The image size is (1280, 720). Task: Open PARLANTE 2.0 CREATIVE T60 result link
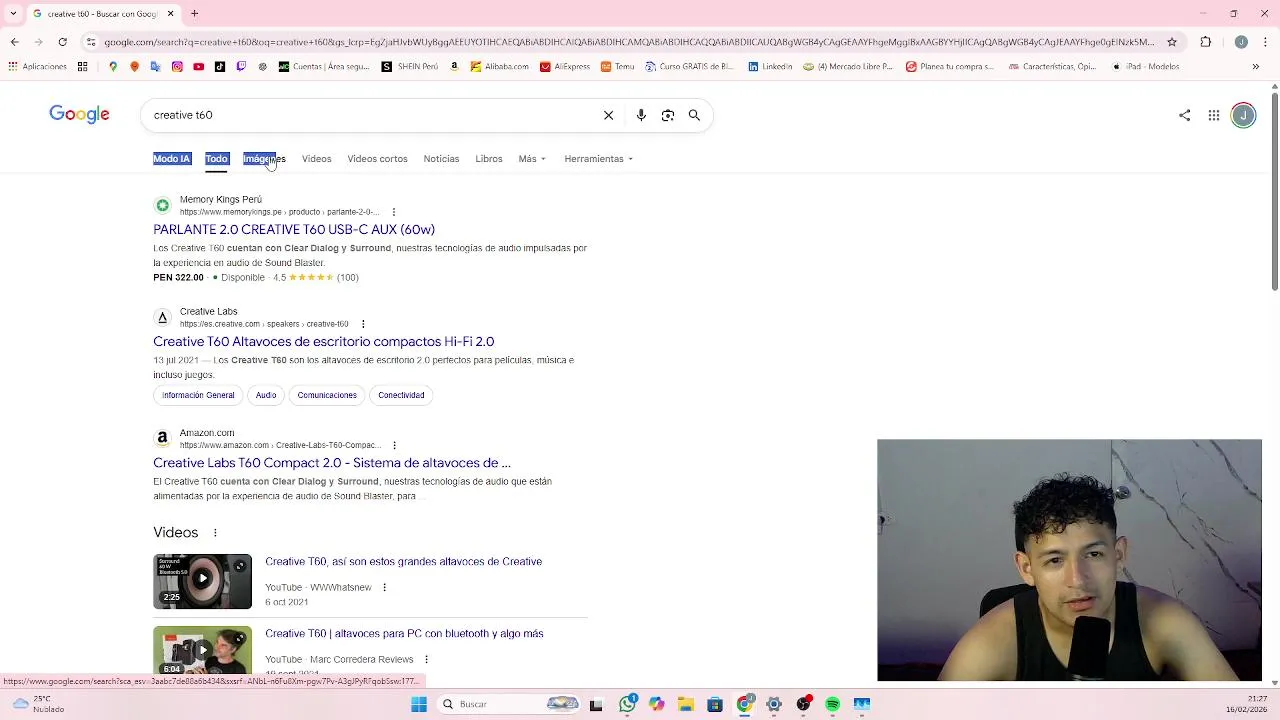coord(294,230)
